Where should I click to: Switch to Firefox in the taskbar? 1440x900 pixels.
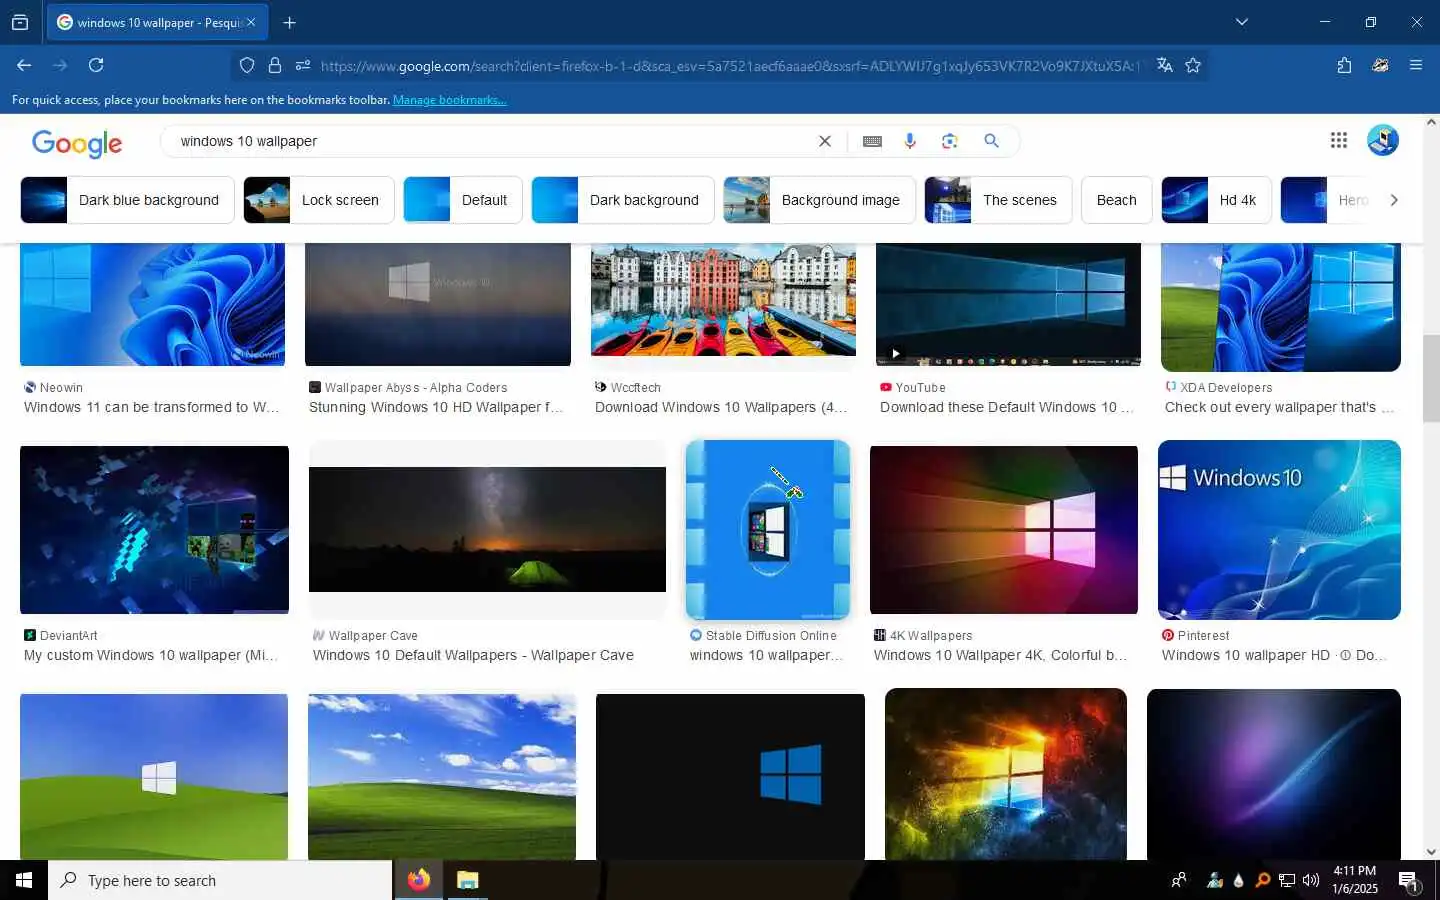(418, 880)
